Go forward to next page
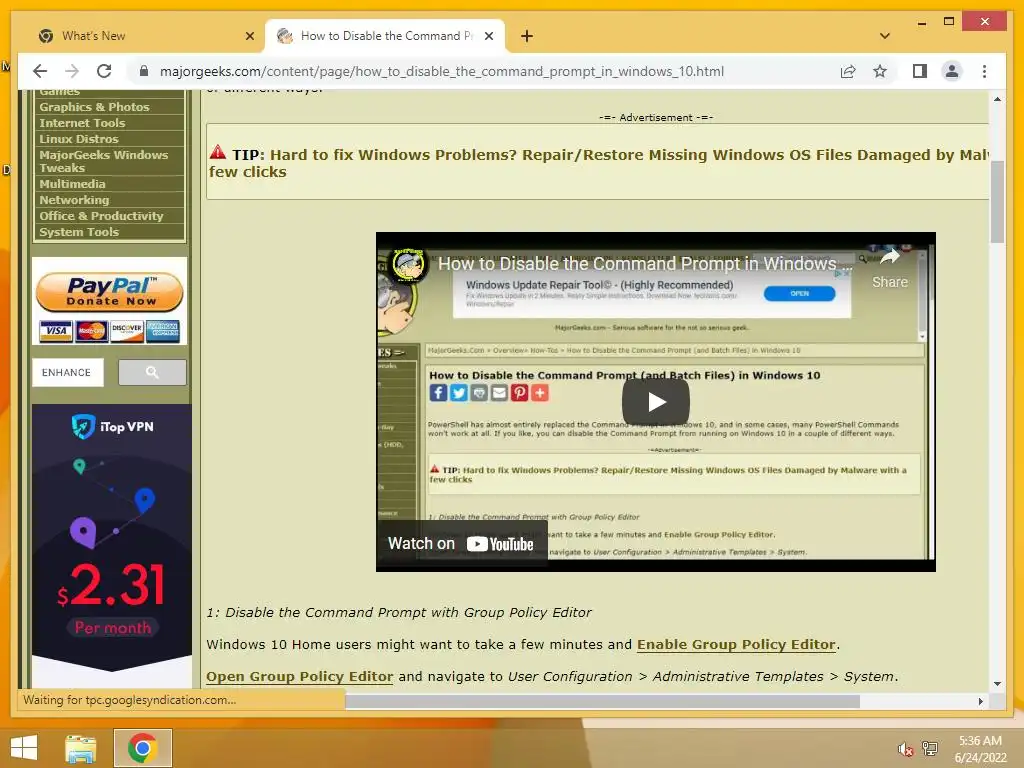The height and width of the screenshot is (768, 1024). tap(72, 71)
